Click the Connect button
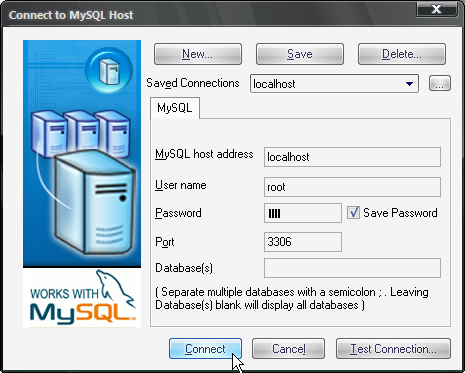Screen dimensions: 465x373 205,349
